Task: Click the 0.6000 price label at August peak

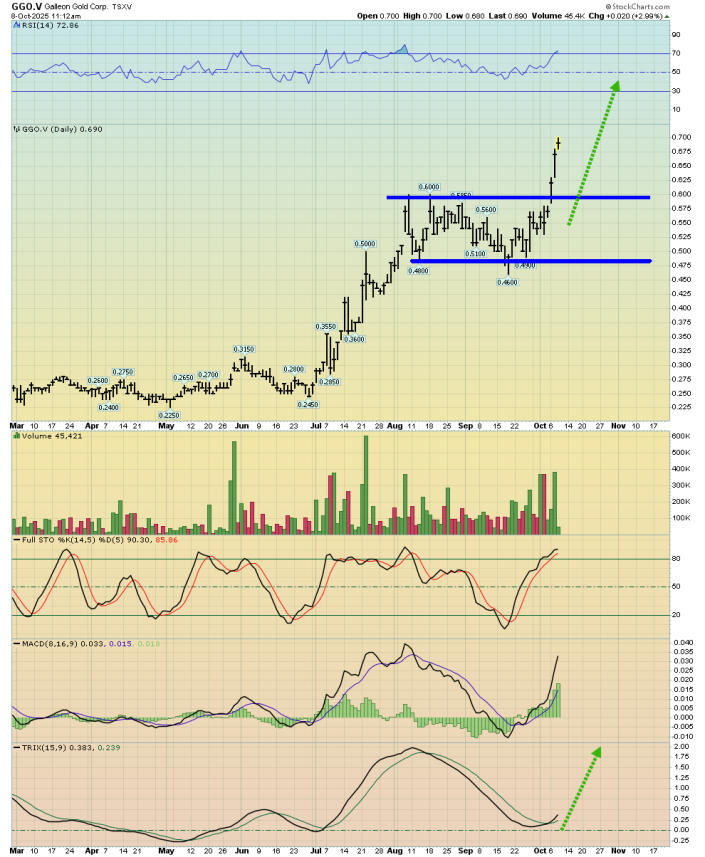Action: pyautogui.click(x=430, y=187)
